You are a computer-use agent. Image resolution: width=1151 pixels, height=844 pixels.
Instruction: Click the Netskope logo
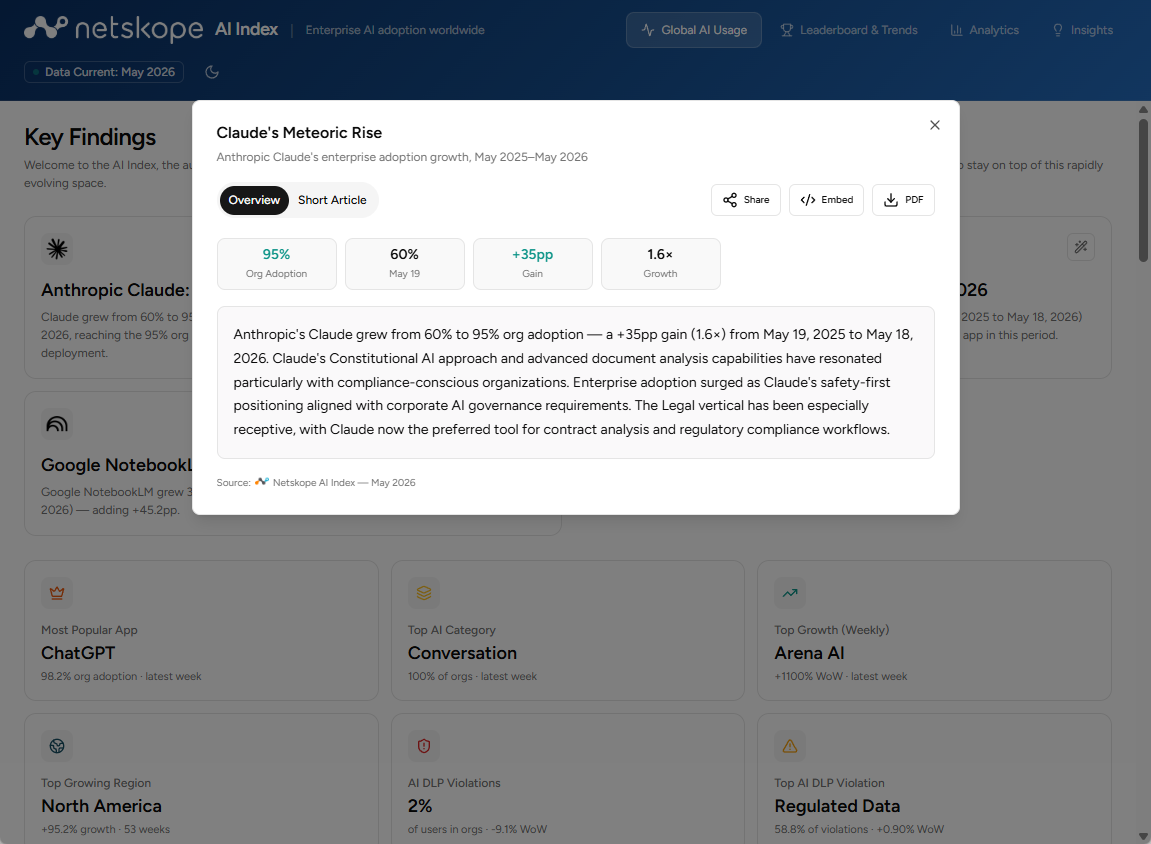(114, 29)
